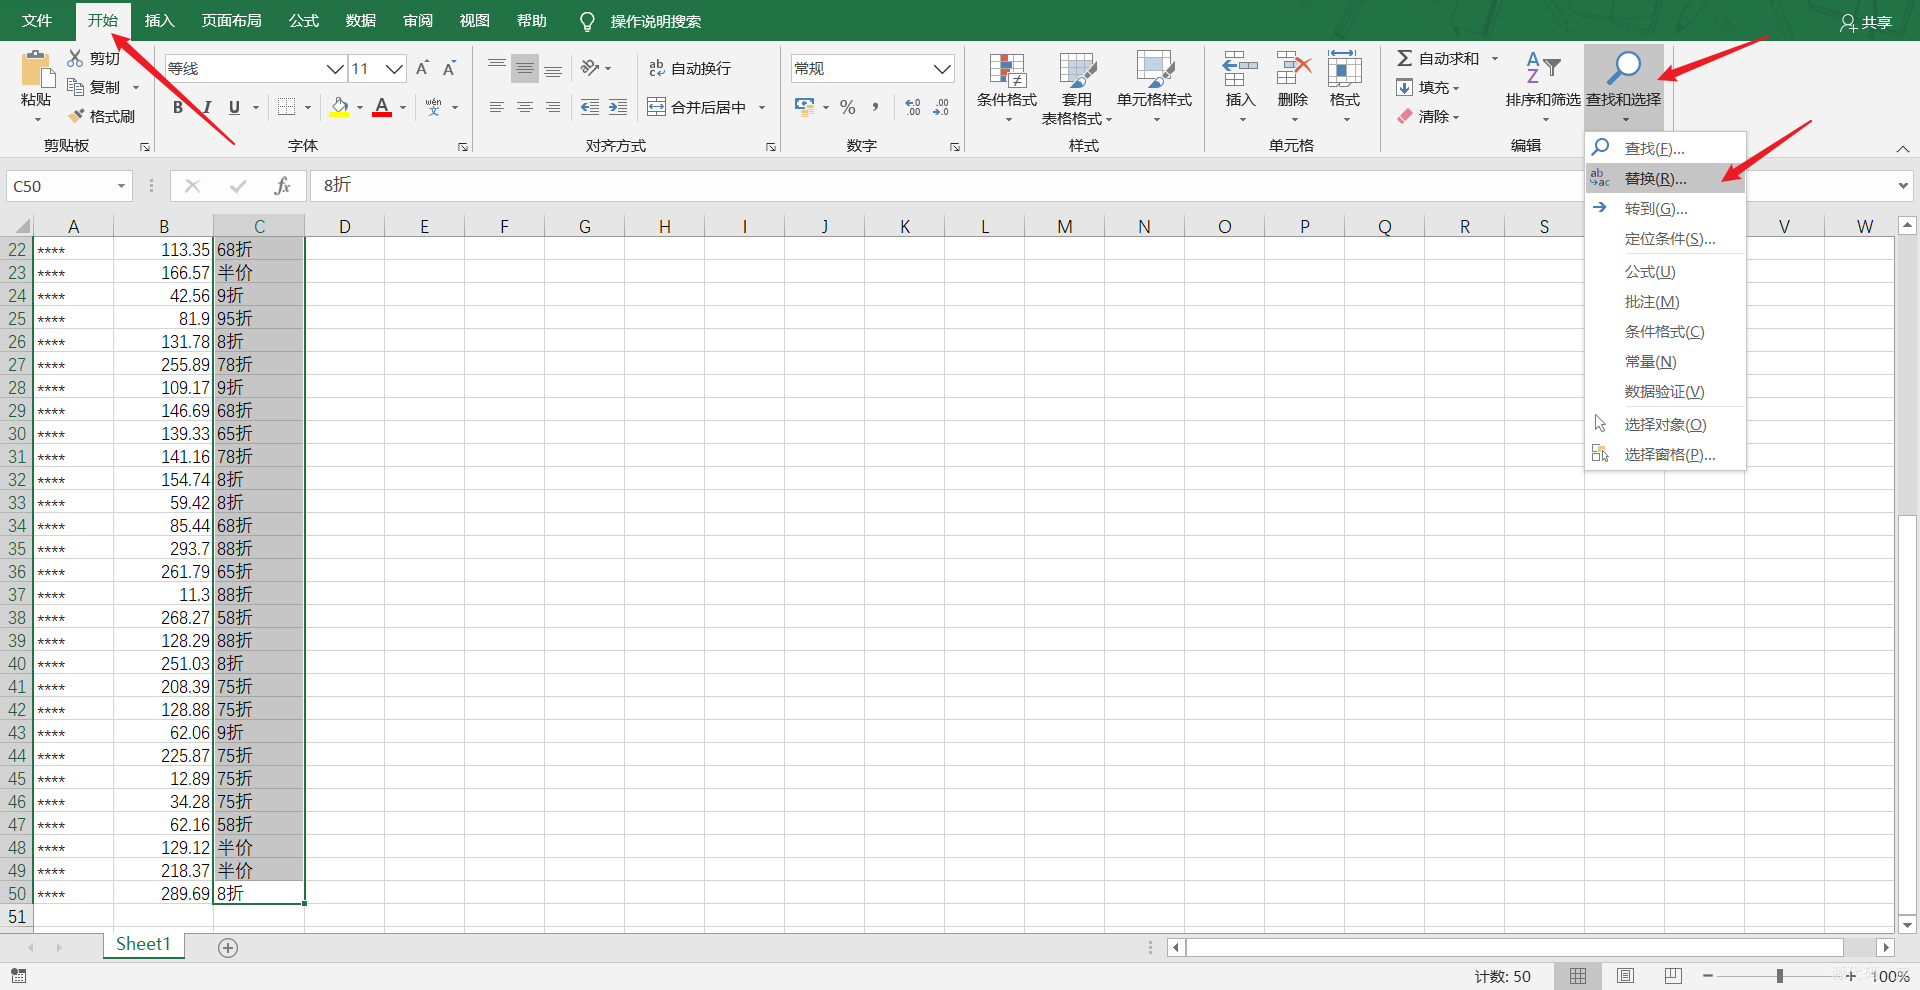Open the font name dropdown
Image resolution: width=1920 pixels, height=990 pixels.
(x=335, y=69)
